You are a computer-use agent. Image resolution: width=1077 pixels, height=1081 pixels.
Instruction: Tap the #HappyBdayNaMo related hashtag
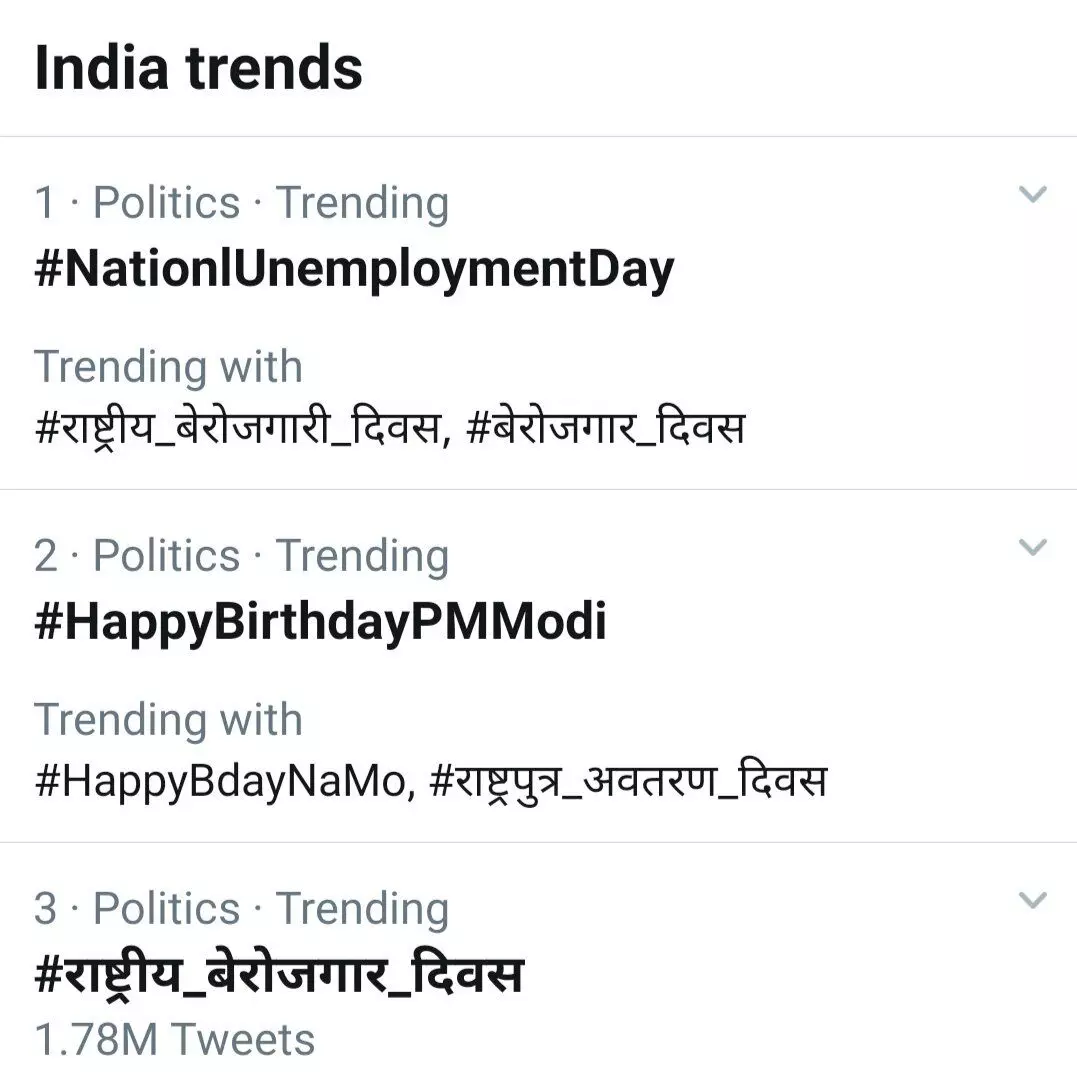(x=220, y=782)
